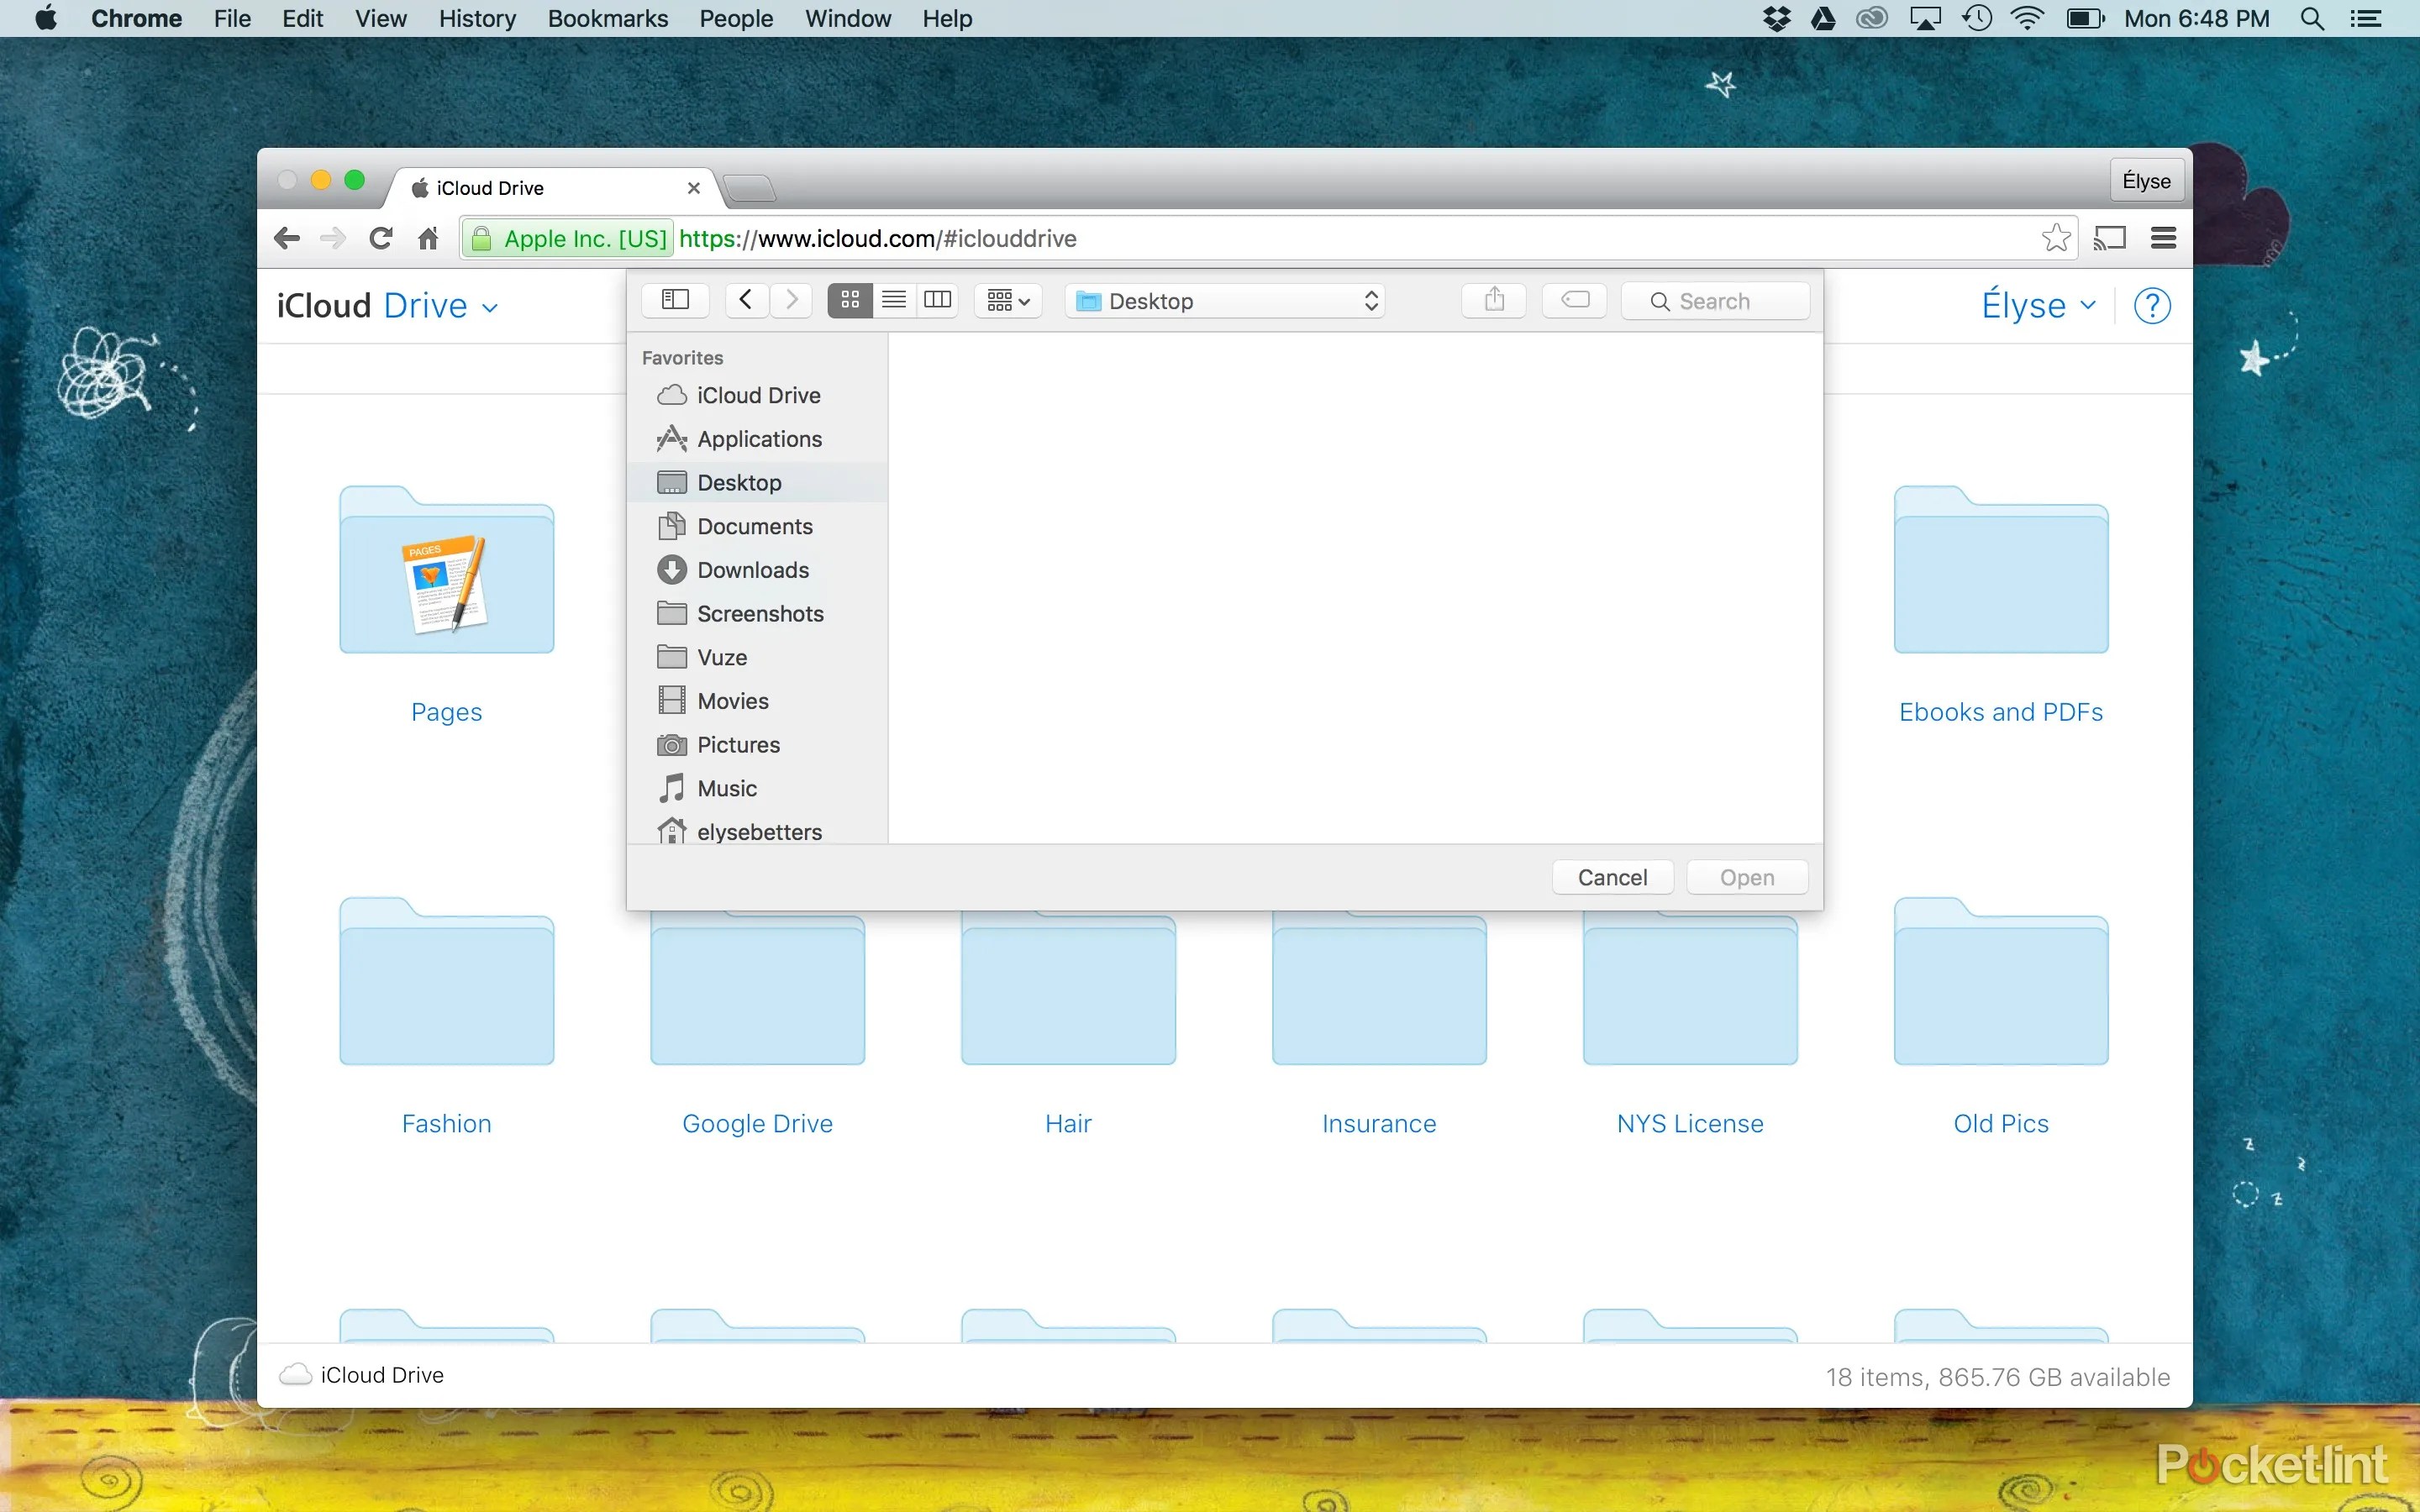Switch the file dialog to list view

point(894,300)
